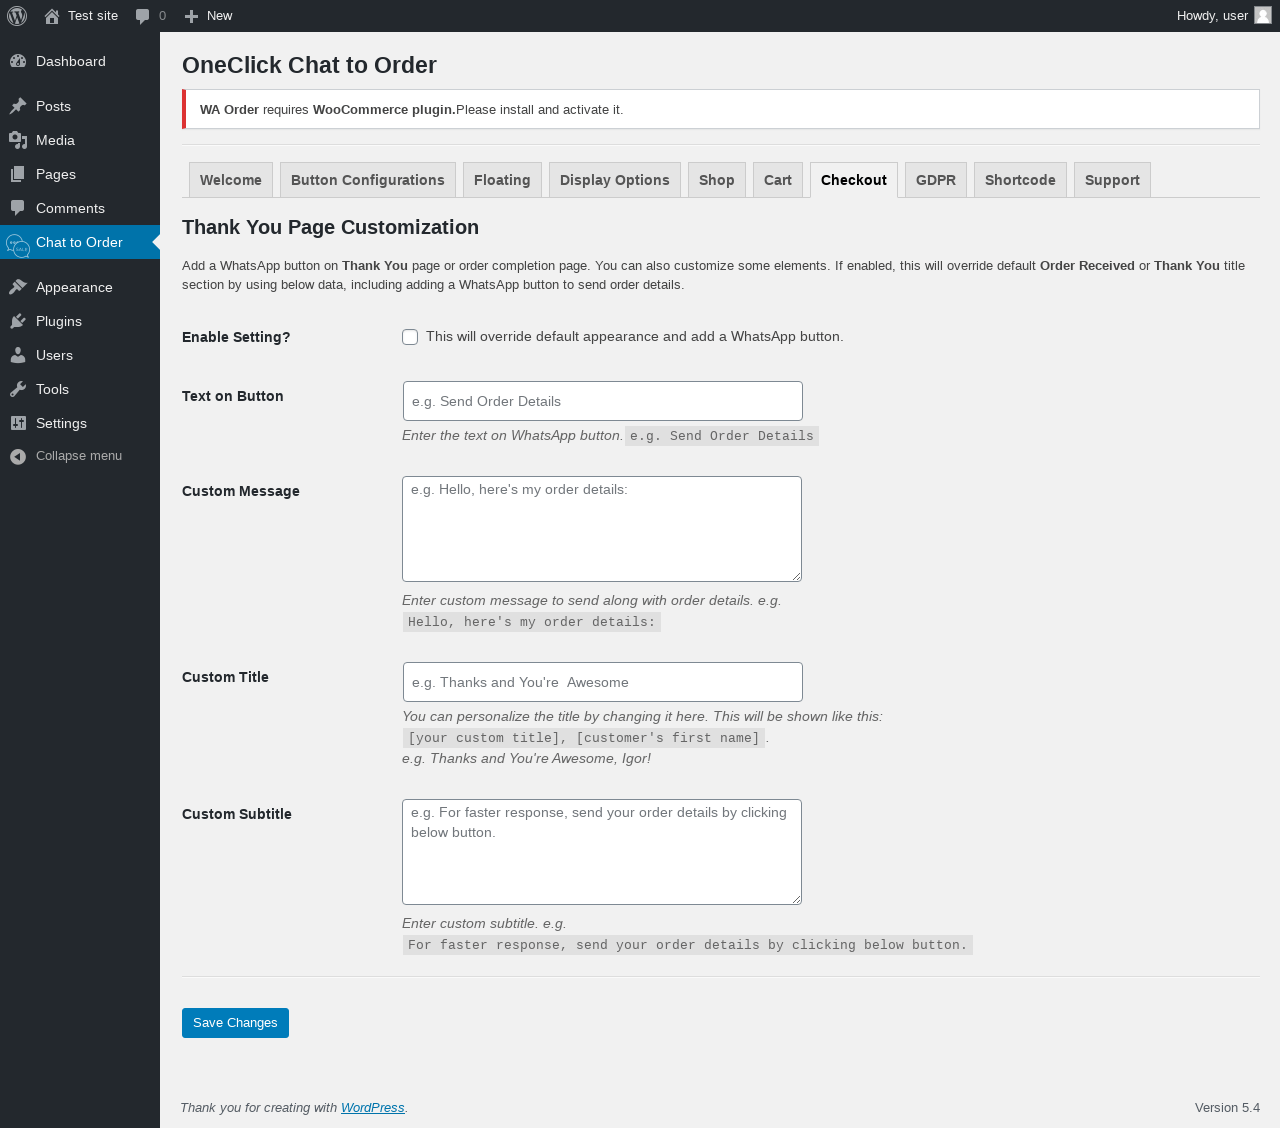Focus the Custom Title input field
This screenshot has height=1128, width=1280.
tap(603, 682)
